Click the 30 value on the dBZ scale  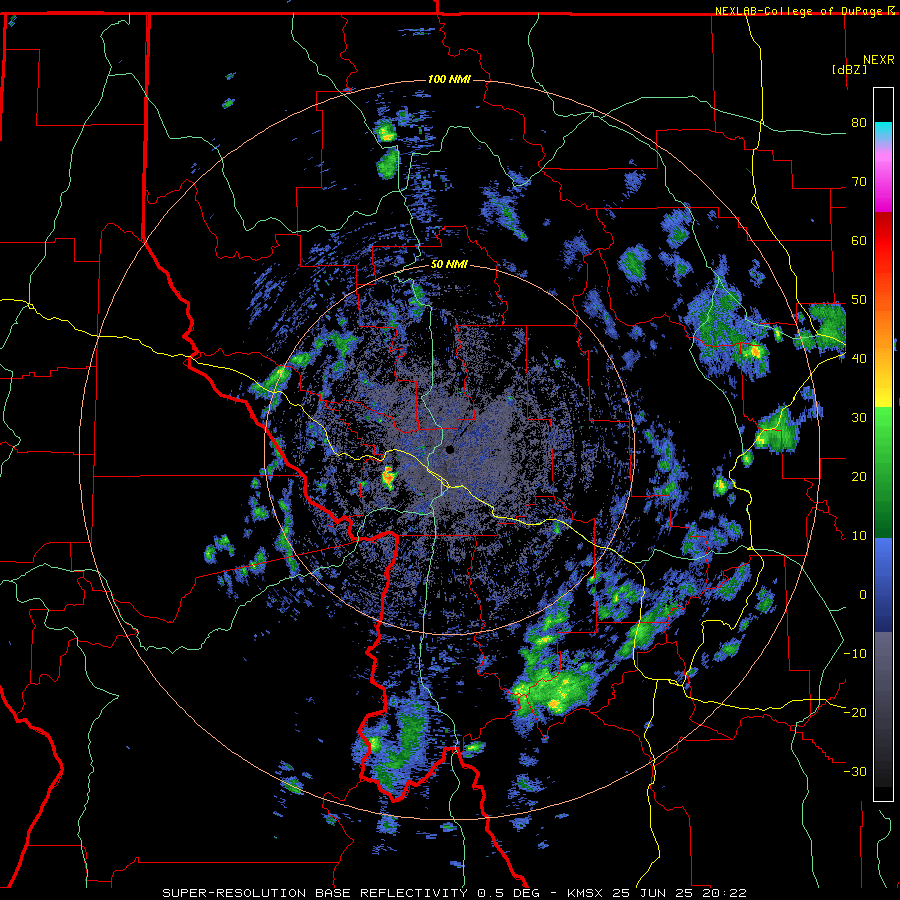pos(859,418)
